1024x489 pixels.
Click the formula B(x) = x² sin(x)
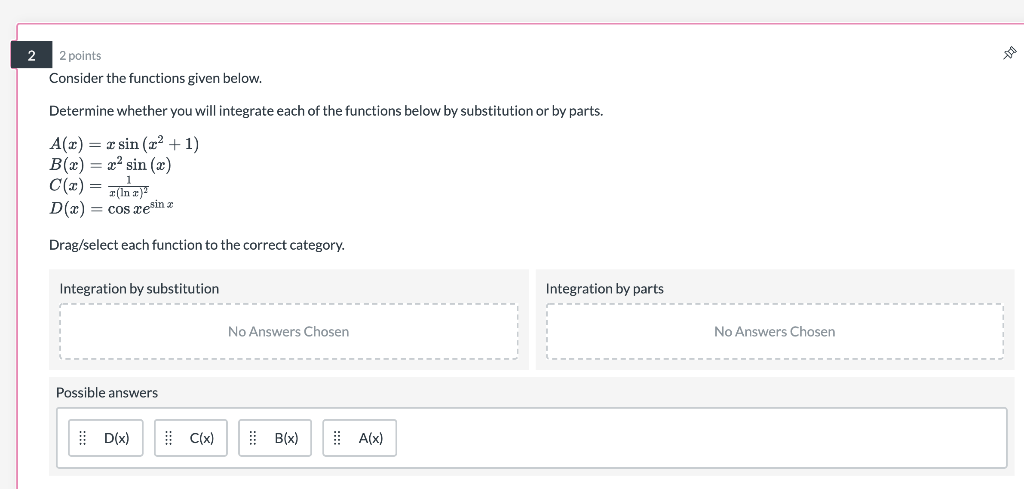pyautogui.click(x=110, y=165)
